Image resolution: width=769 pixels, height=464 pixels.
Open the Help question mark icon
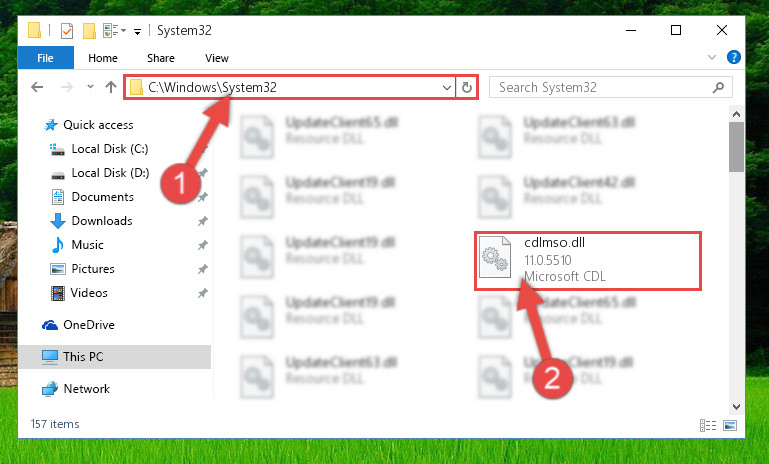[x=734, y=57]
